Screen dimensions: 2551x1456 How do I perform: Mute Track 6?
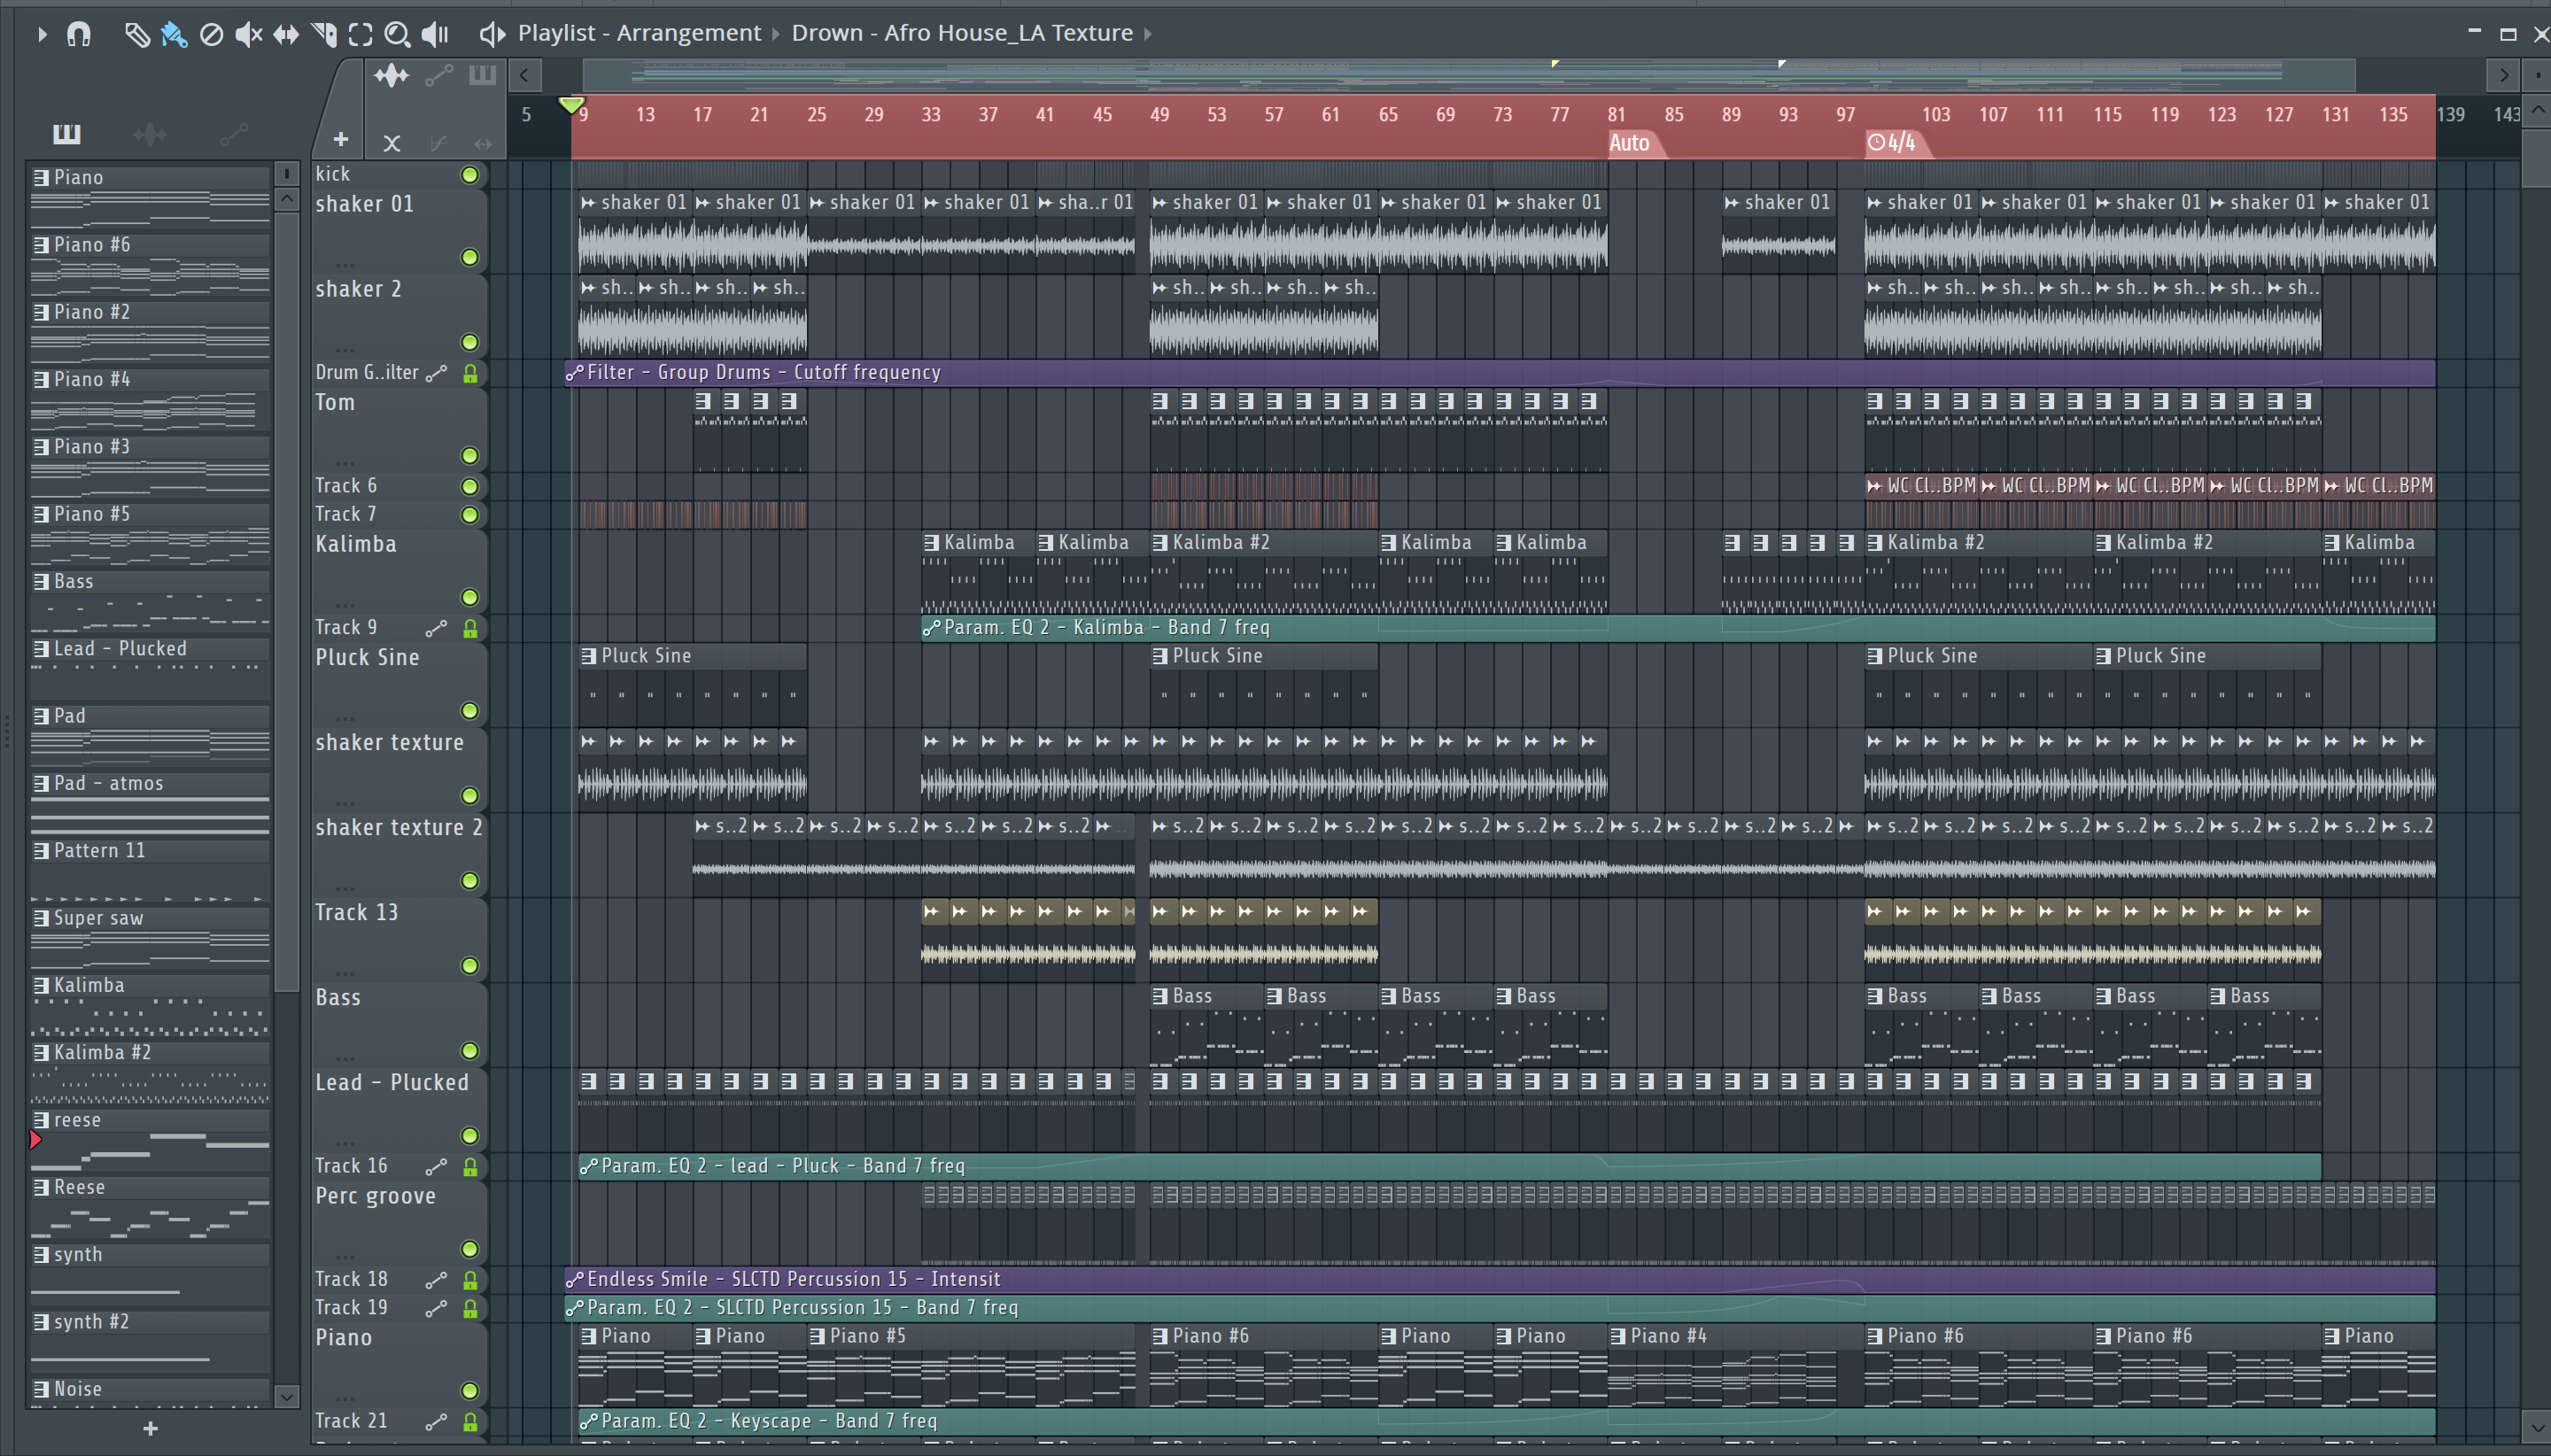tap(470, 487)
